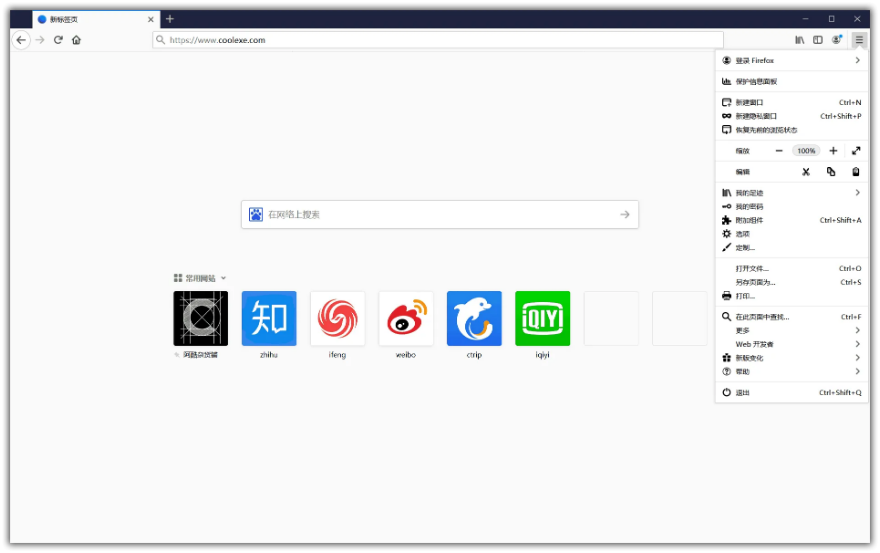Viewport: 880px width, 553px height.
Task: Open Add-ons entry (Ctrl+Shift+A)
Action: pos(791,220)
